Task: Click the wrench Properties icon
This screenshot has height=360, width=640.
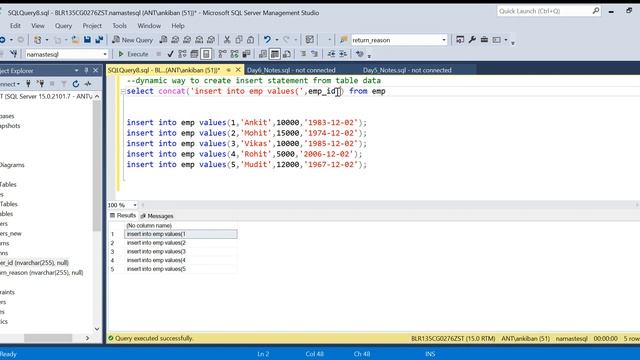Action: click(x=472, y=40)
